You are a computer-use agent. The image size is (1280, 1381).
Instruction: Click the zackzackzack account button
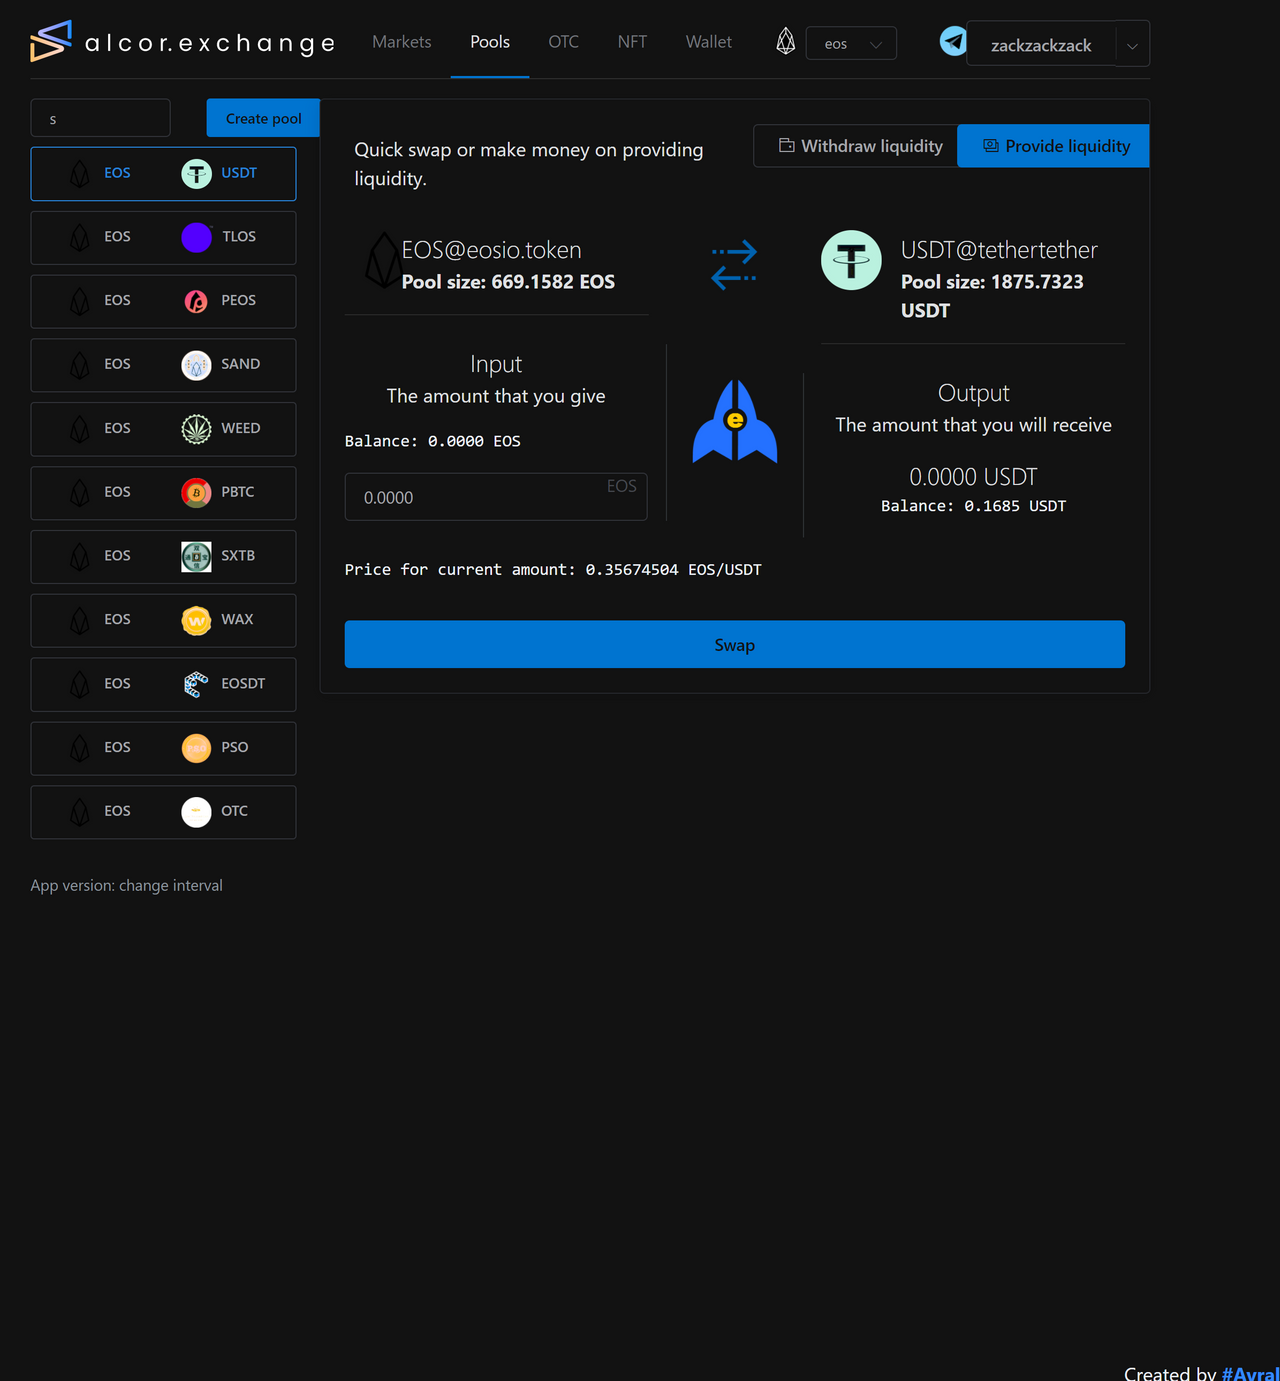click(x=1041, y=45)
